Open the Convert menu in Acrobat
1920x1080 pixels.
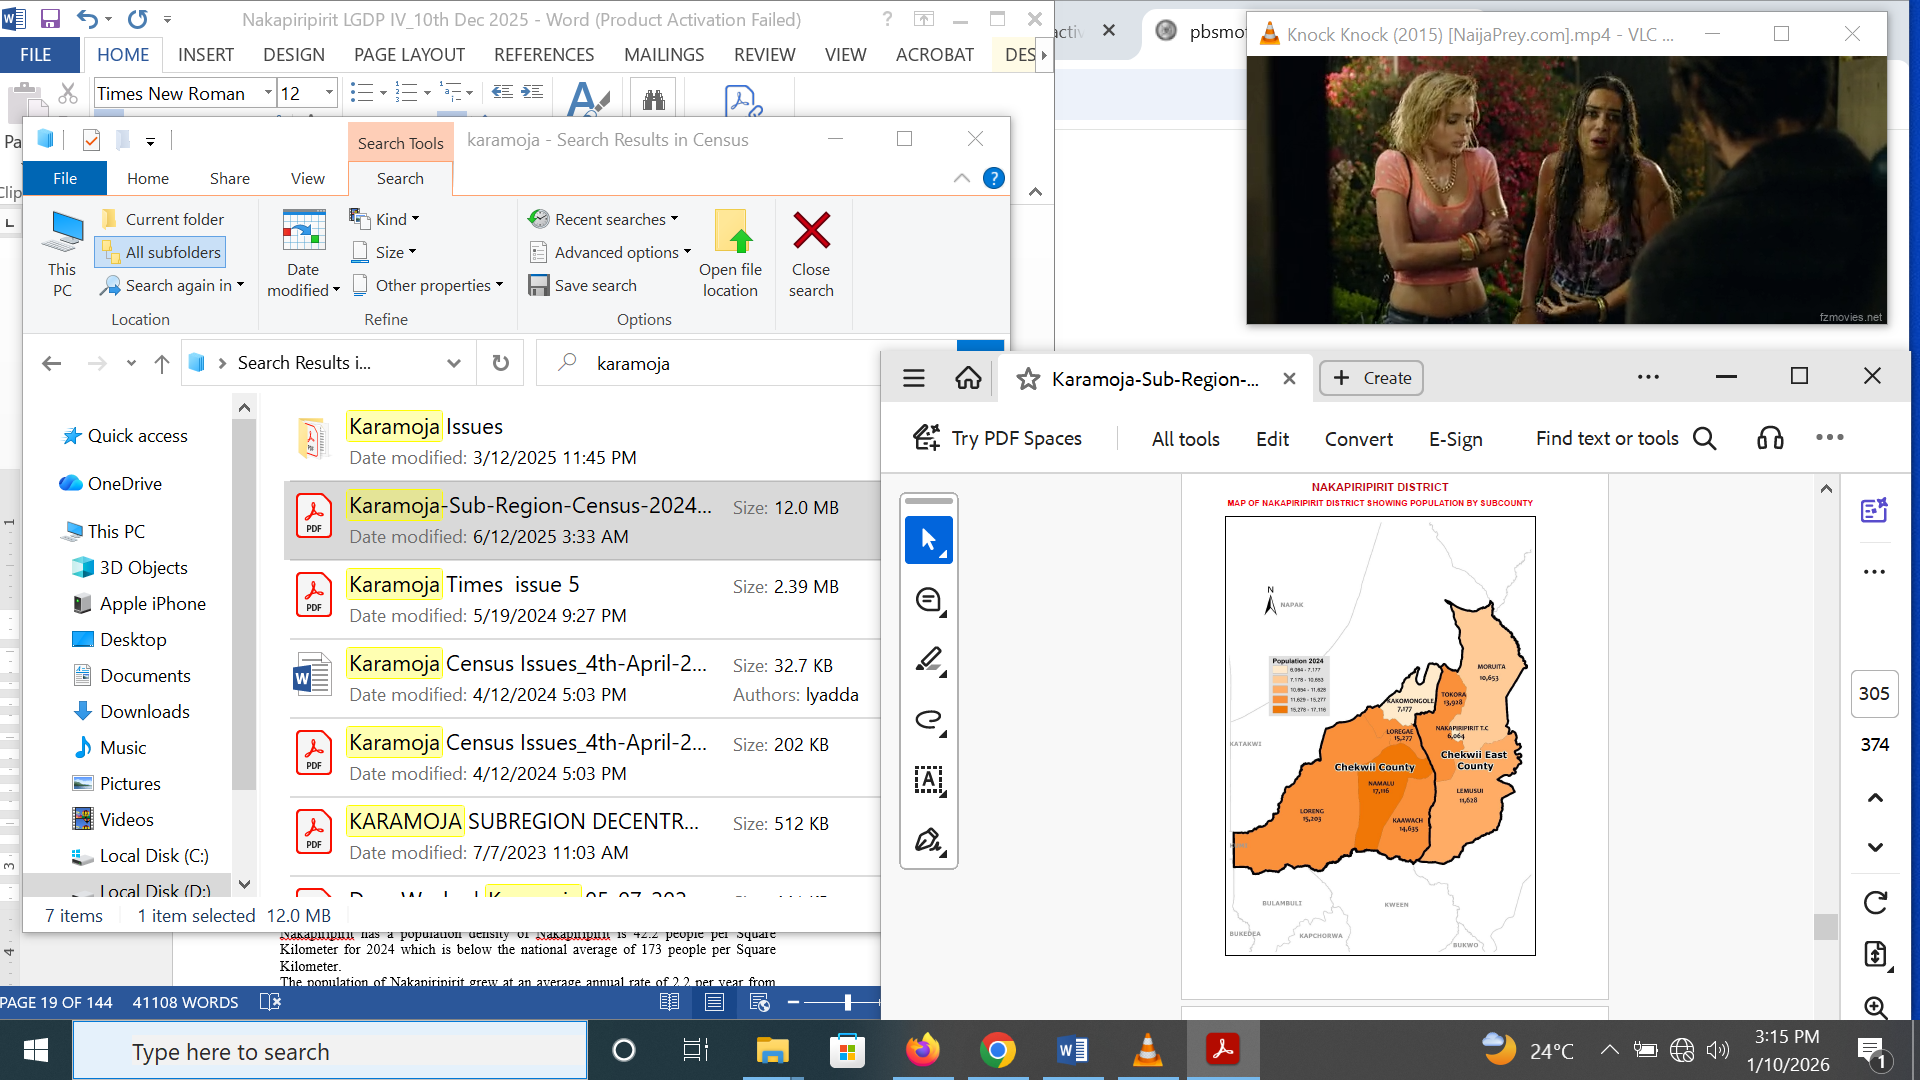[x=1358, y=439]
